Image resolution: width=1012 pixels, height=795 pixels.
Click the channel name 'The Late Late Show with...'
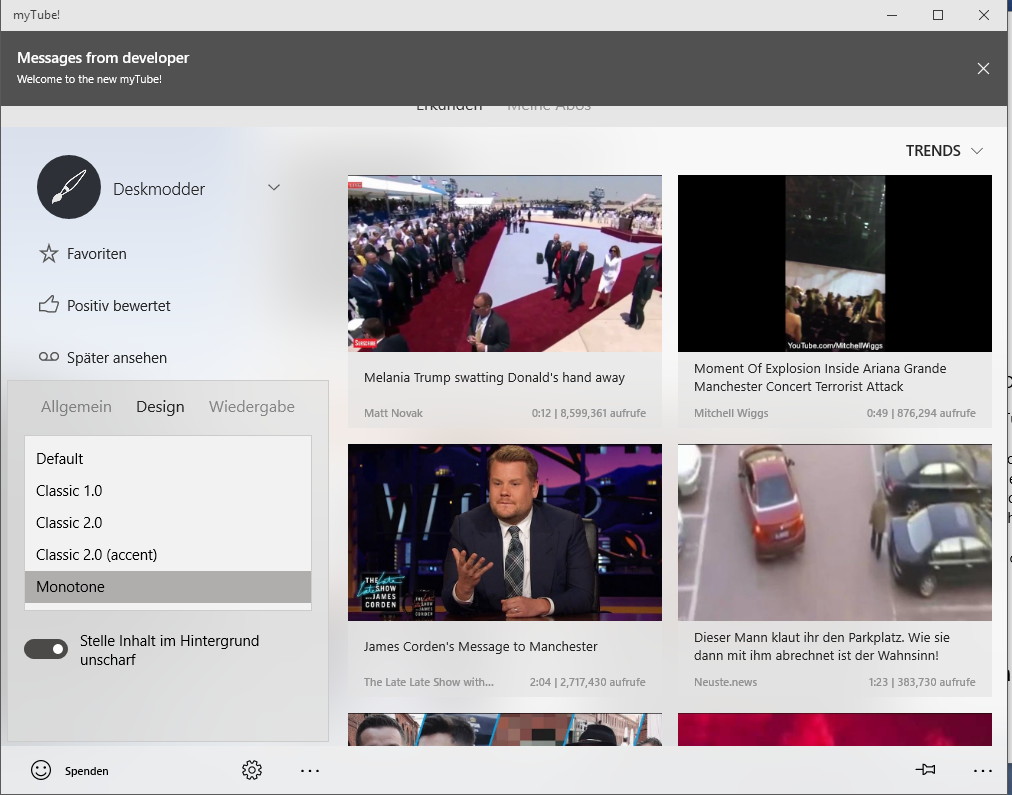point(429,682)
